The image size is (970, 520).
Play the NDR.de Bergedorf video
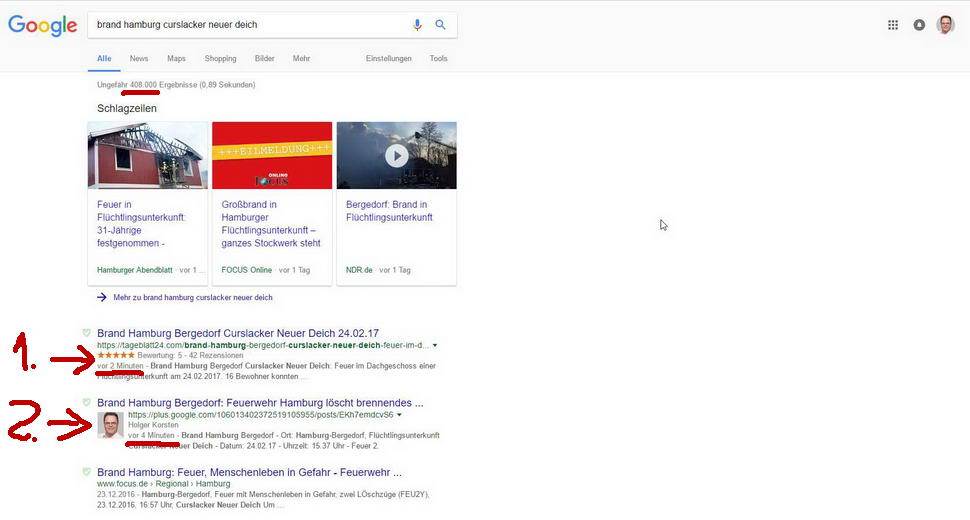(x=397, y=156)
